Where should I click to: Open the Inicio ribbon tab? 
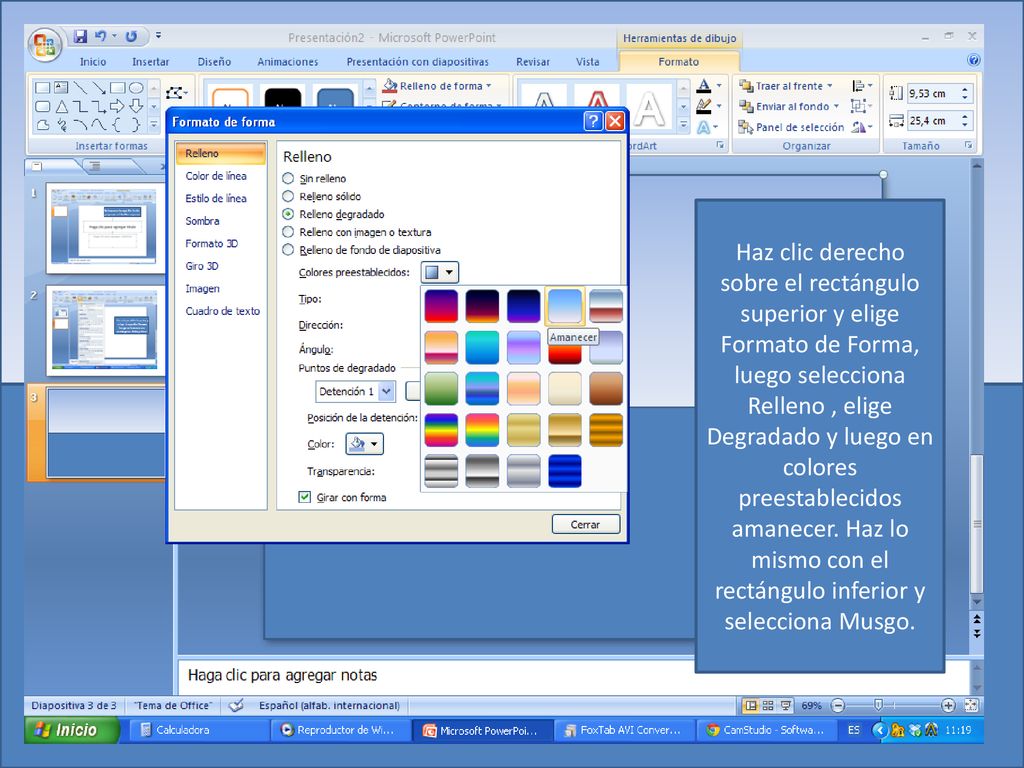pos(93,61)
